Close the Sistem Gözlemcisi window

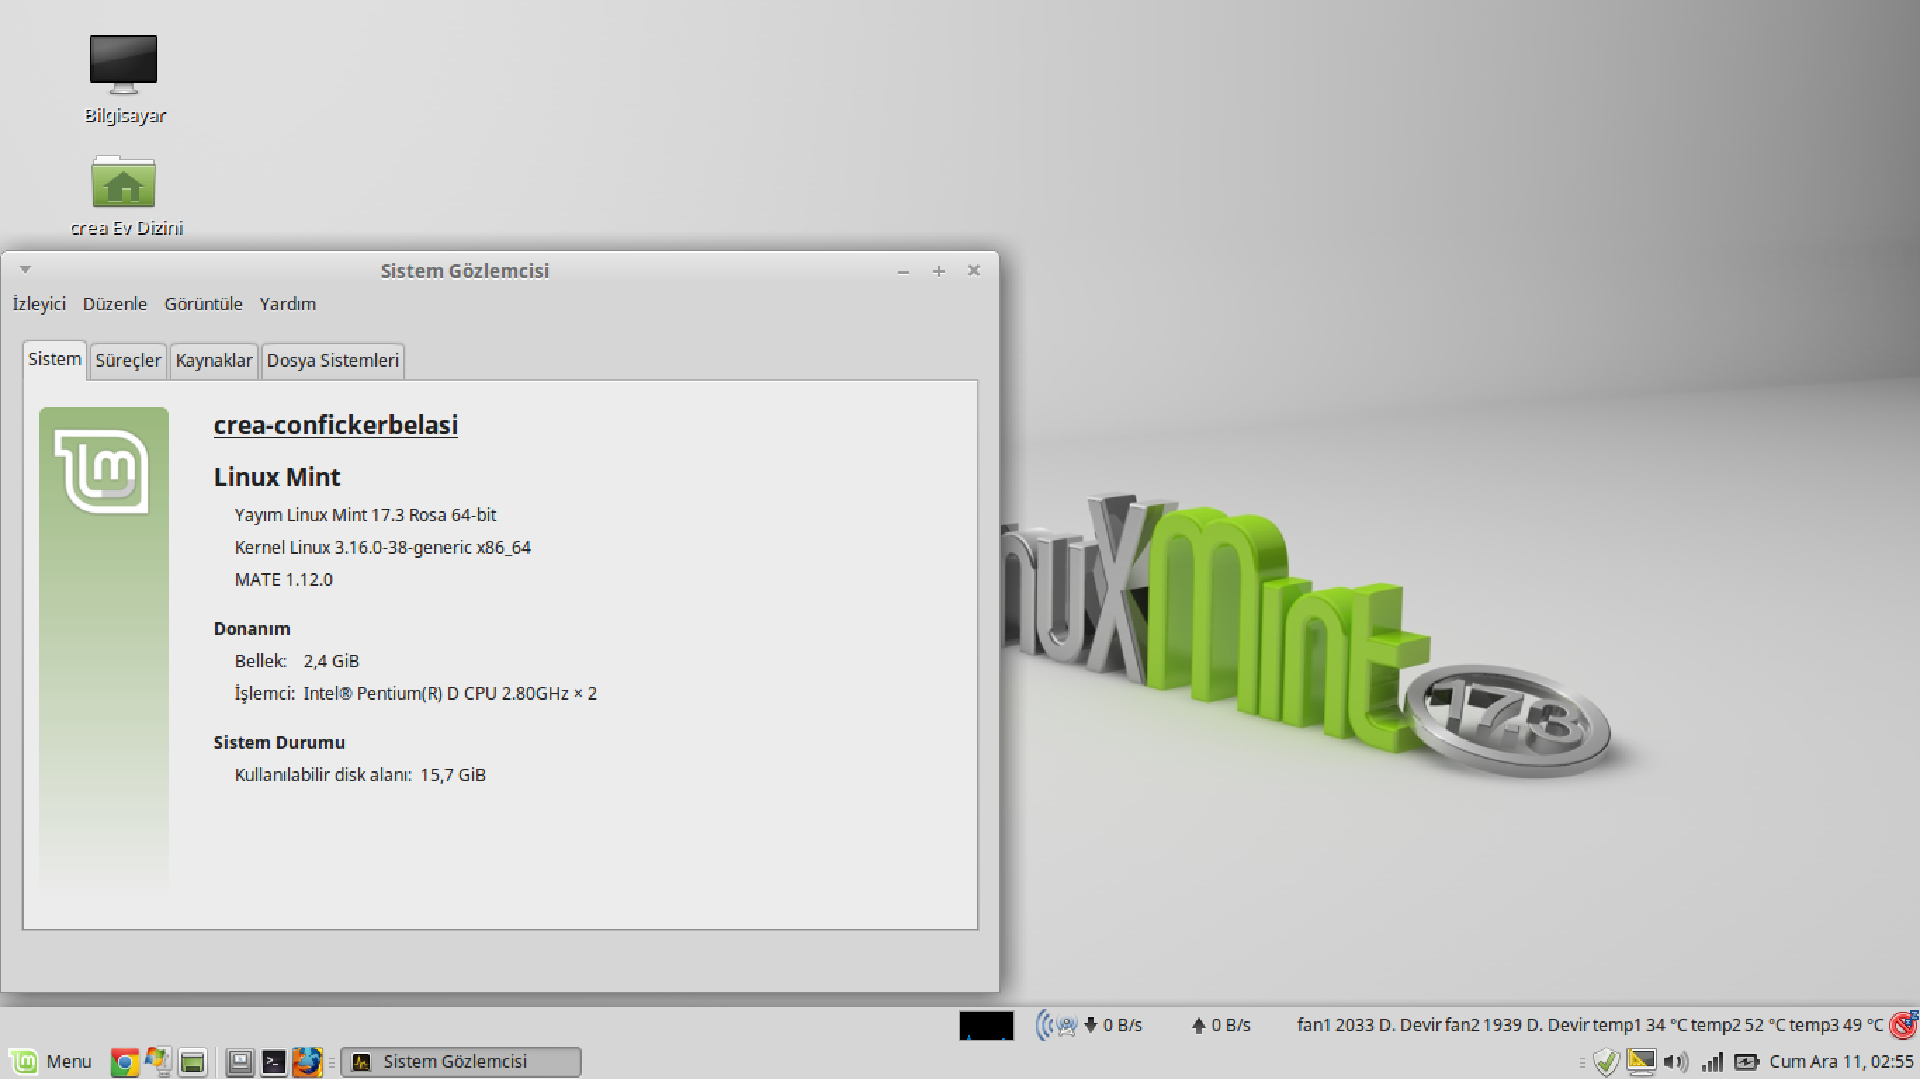tap(974, 271)
